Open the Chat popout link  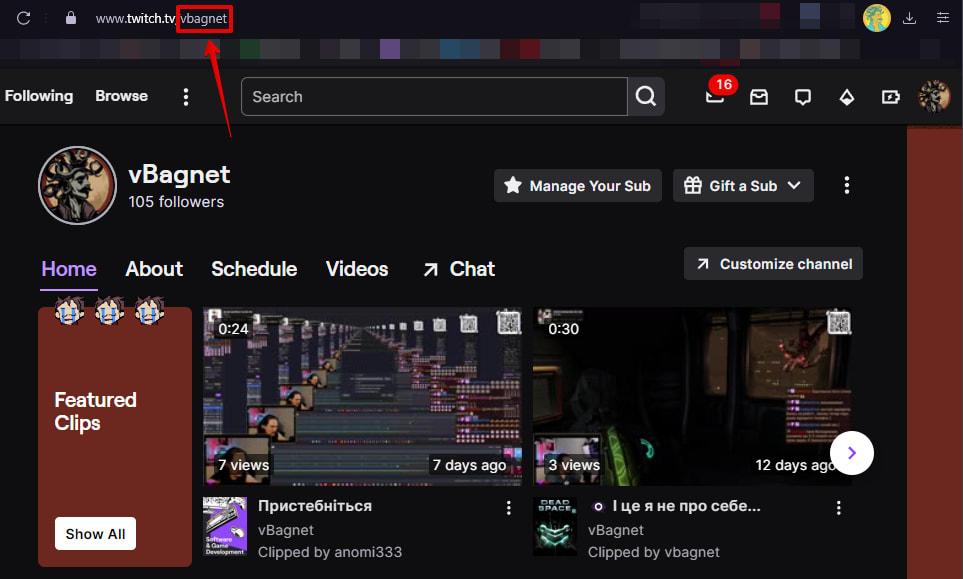coord(459,269)
